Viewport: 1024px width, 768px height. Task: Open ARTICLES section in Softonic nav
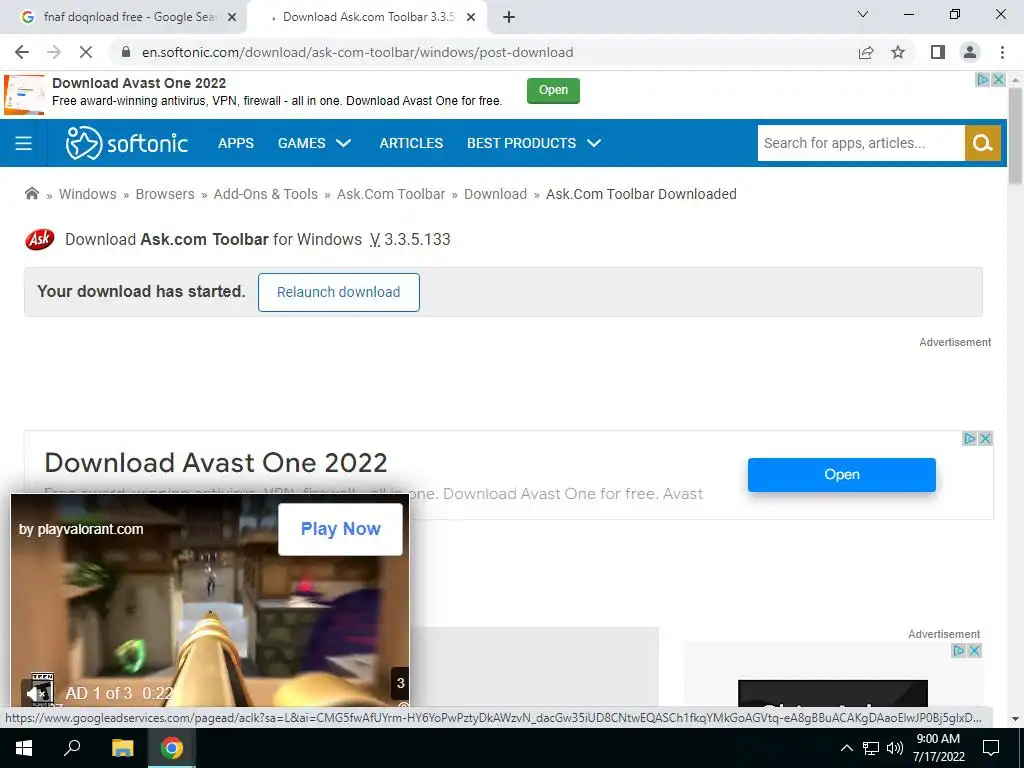coord(411,143)
